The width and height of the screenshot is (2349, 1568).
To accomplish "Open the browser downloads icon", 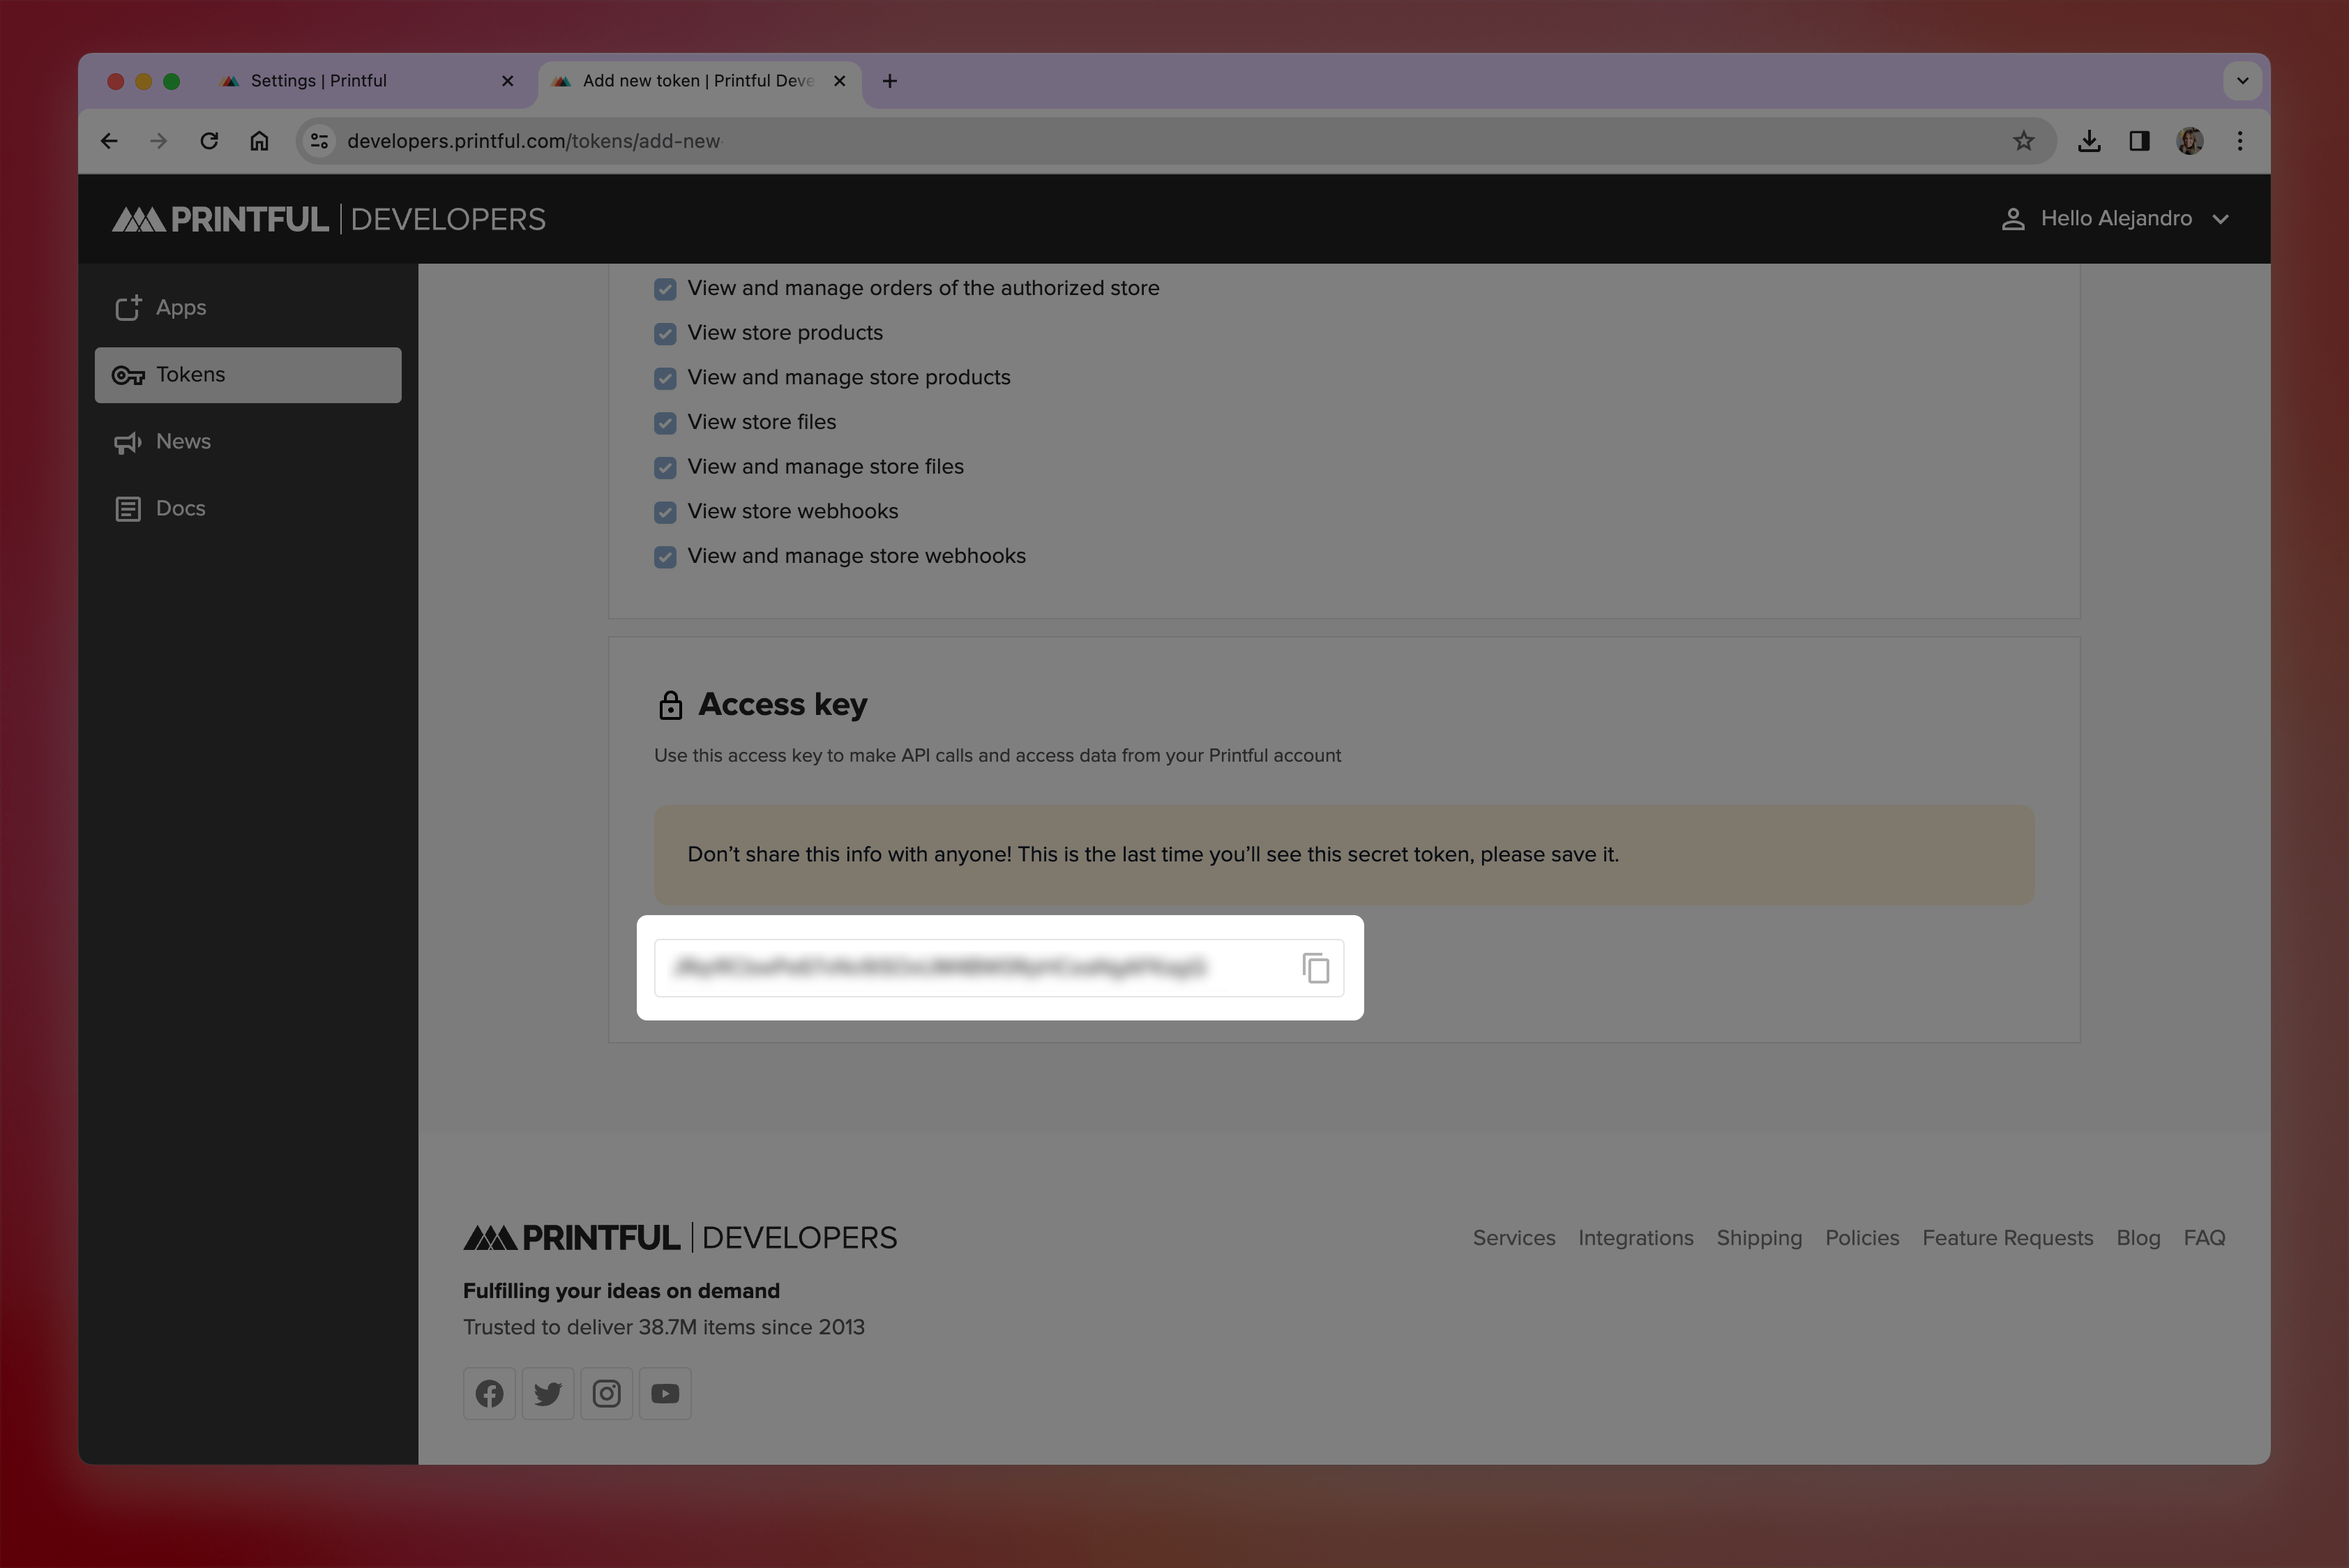I will coord(2089,141).
